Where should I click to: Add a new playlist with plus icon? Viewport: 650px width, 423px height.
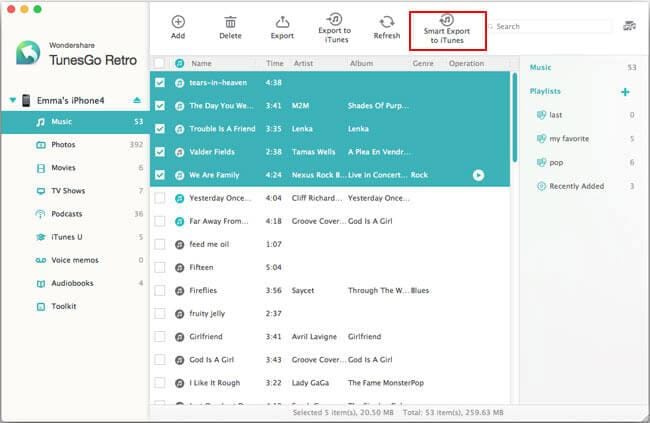click(x=625, y=92)
